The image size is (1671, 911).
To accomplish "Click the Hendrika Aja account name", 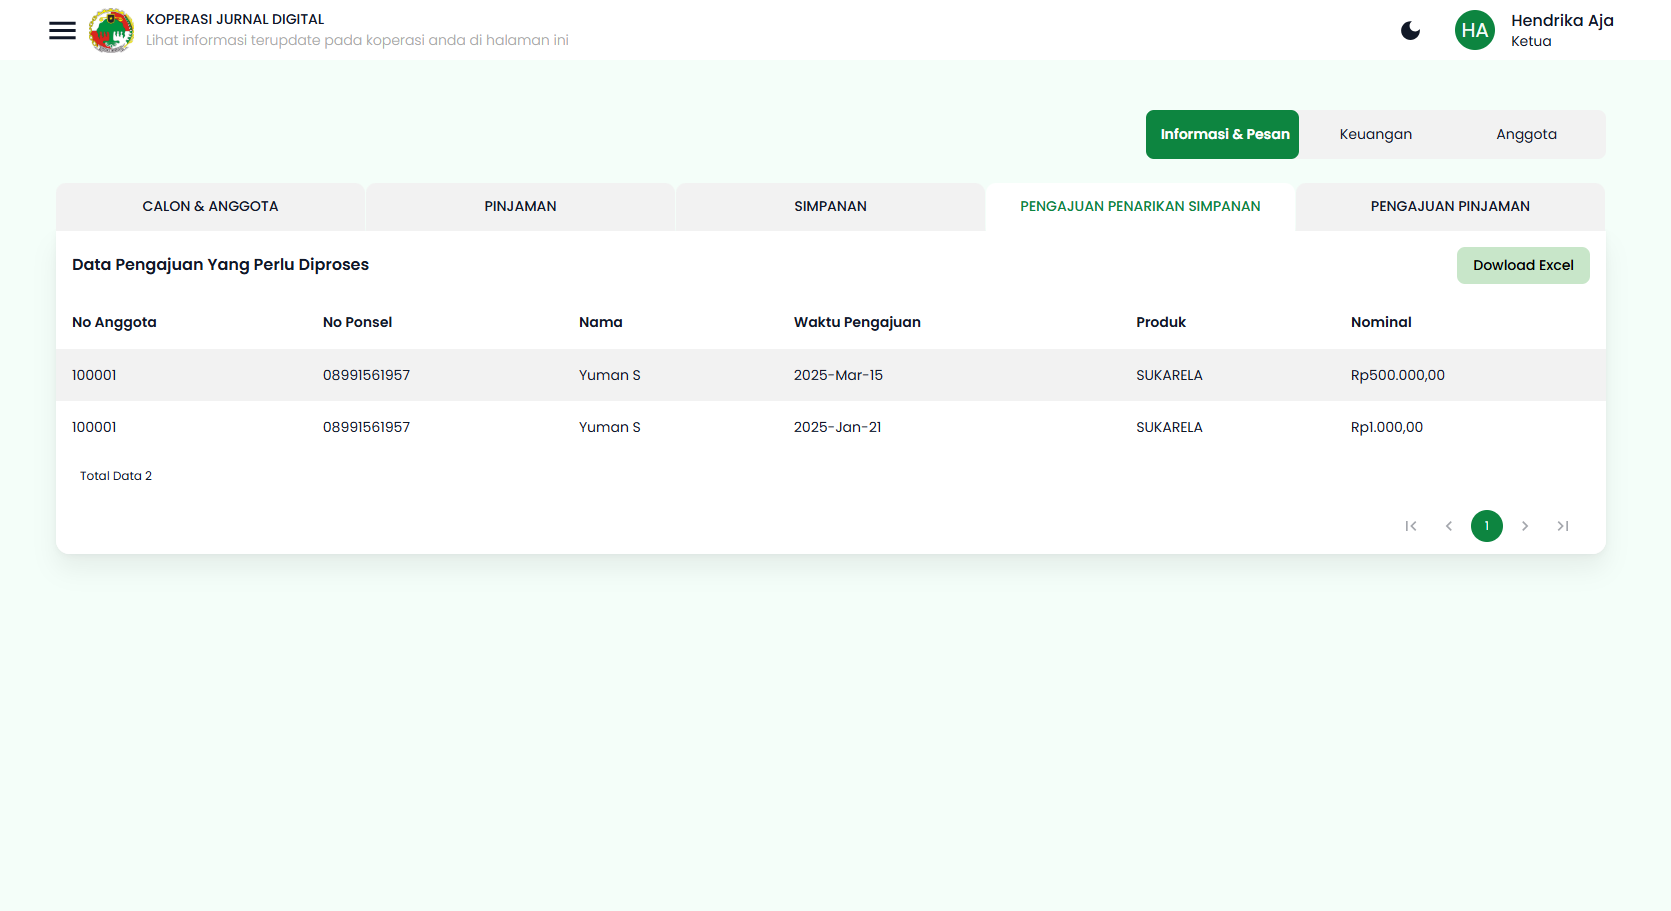I will pos(1562,20).
